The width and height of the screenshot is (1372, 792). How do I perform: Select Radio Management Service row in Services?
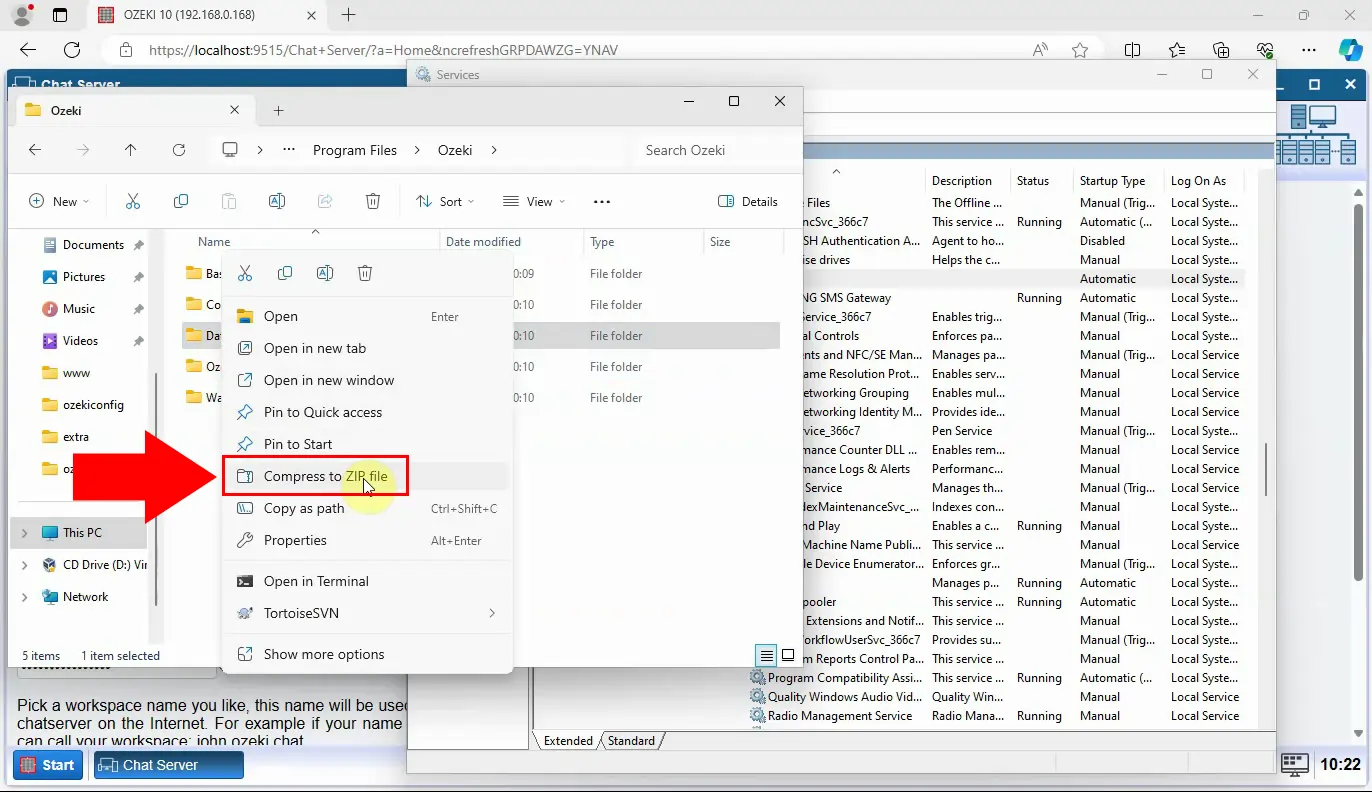[996, 716]
